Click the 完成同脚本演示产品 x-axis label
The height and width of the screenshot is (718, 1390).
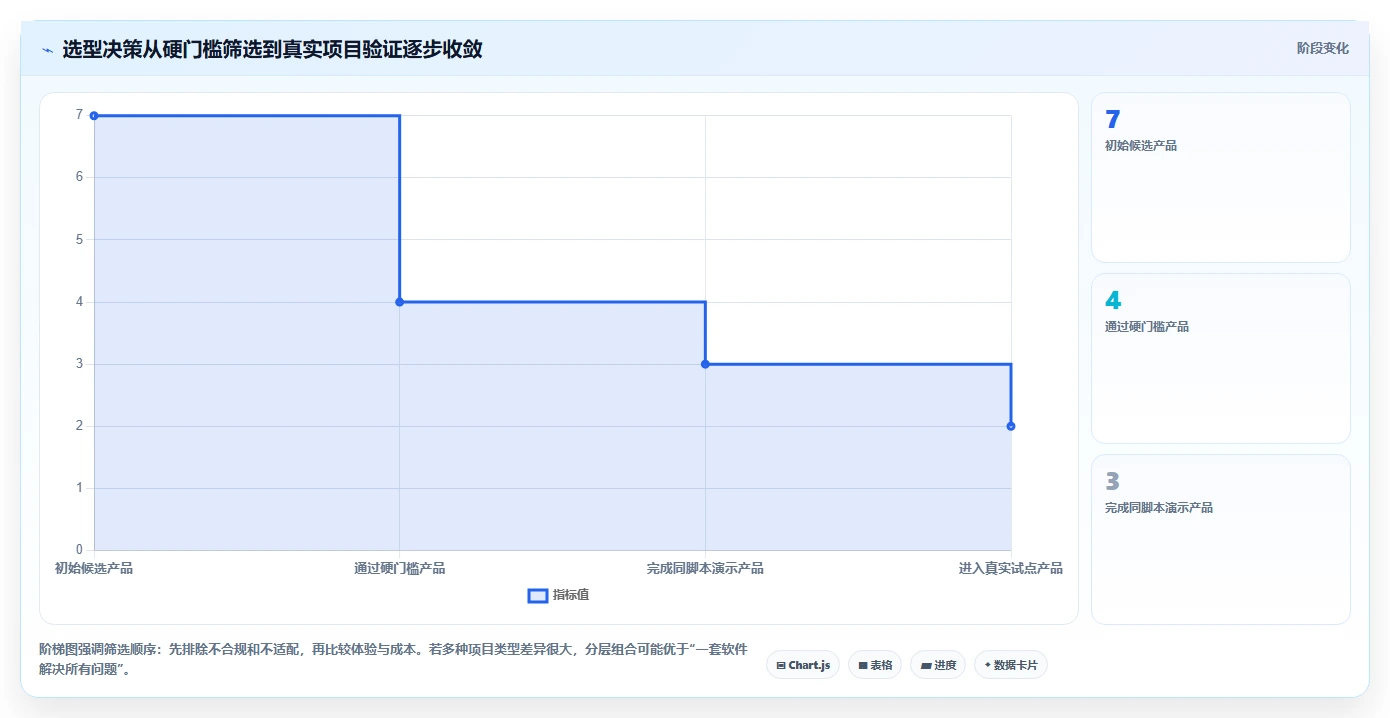(x=705, y=568)
